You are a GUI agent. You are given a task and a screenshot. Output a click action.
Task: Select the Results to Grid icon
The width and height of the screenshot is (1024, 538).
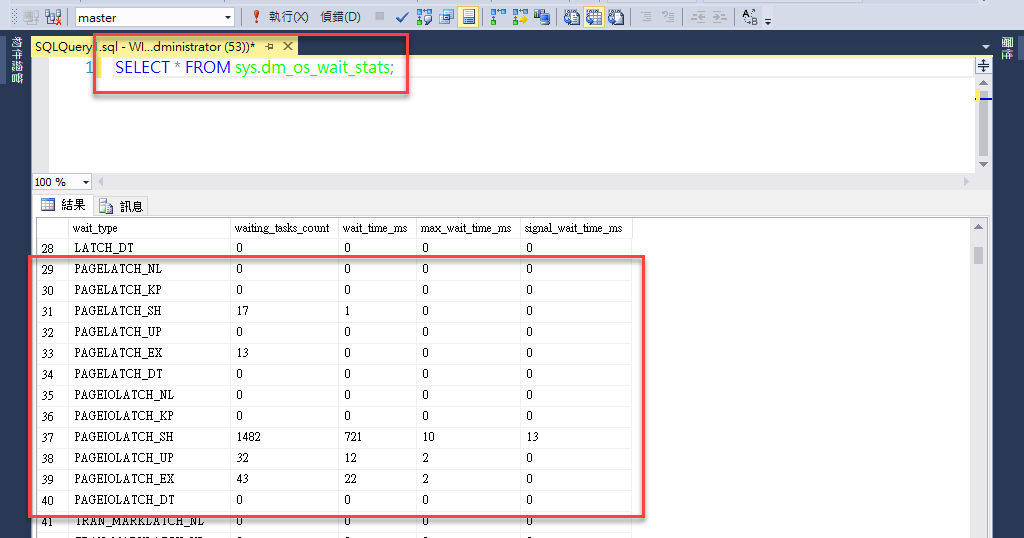click(x=594, y=17)
